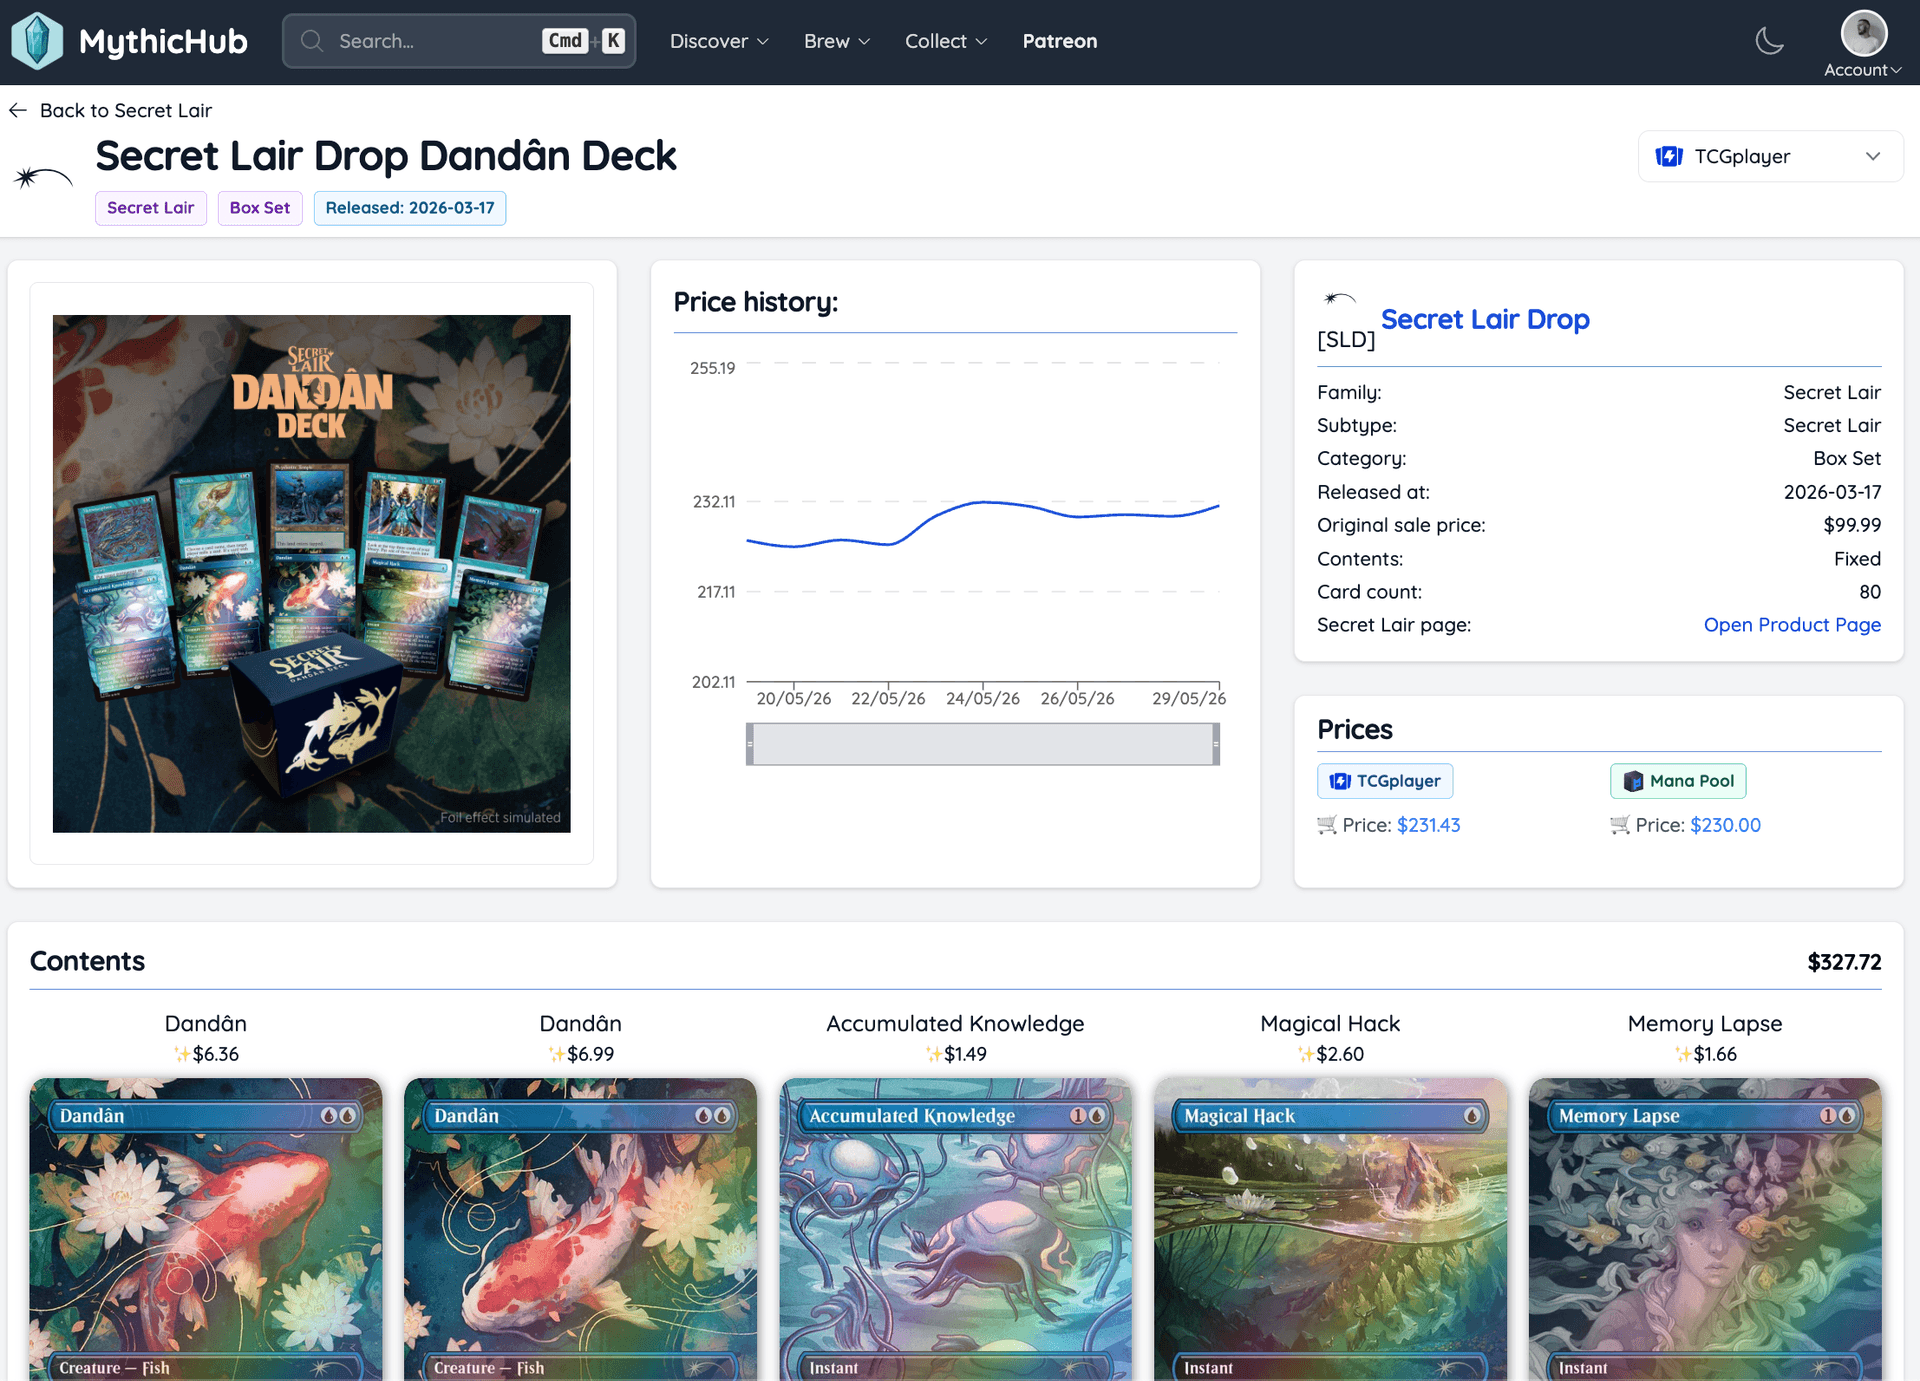Screen dimensions: 1920x1381
Task: Open the TCGplayer price $231.43 link
Action: [1428, 825]
